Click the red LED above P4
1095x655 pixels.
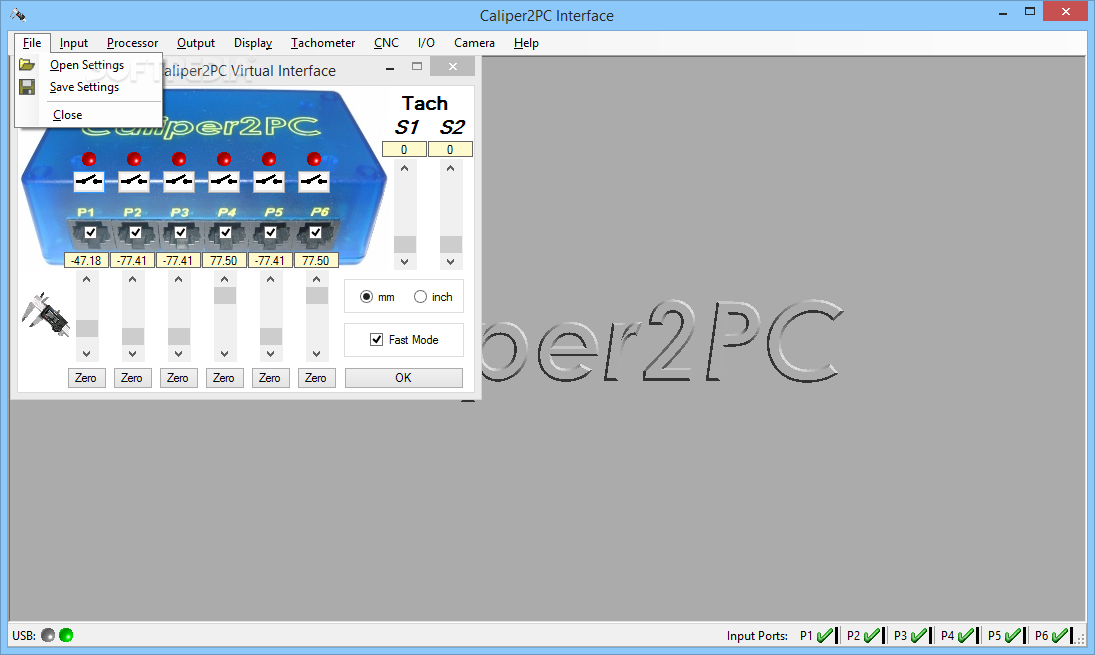(x=224, y=159)
